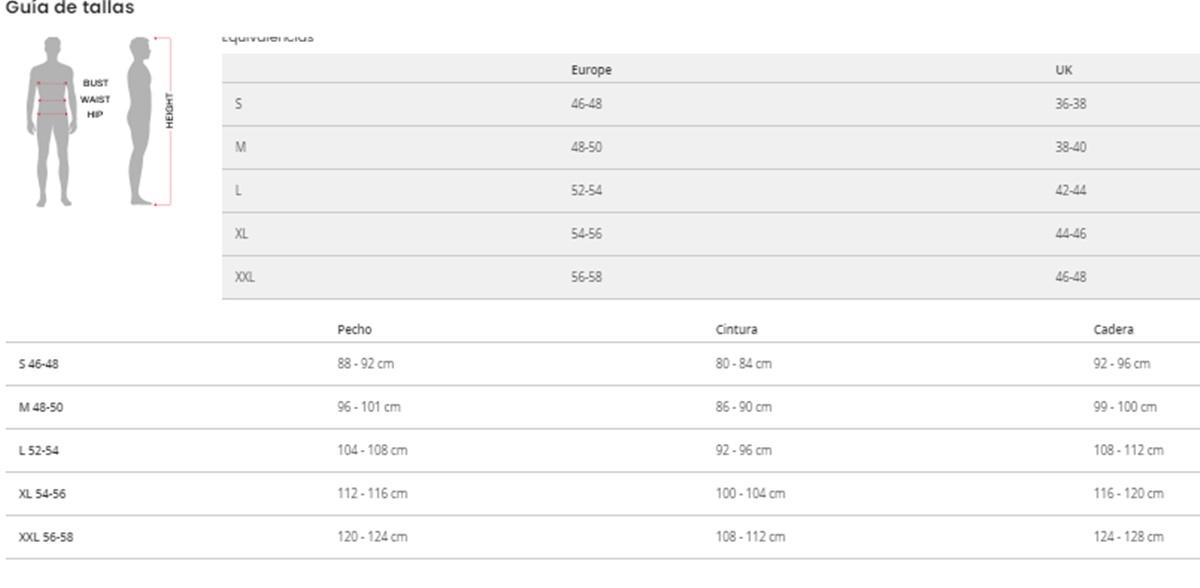Image resolution: width=1200 pixels, height=588 pixels.
Task: Click the S 46-48 row label
Action: pyautogui.click(x=39, y=365)
